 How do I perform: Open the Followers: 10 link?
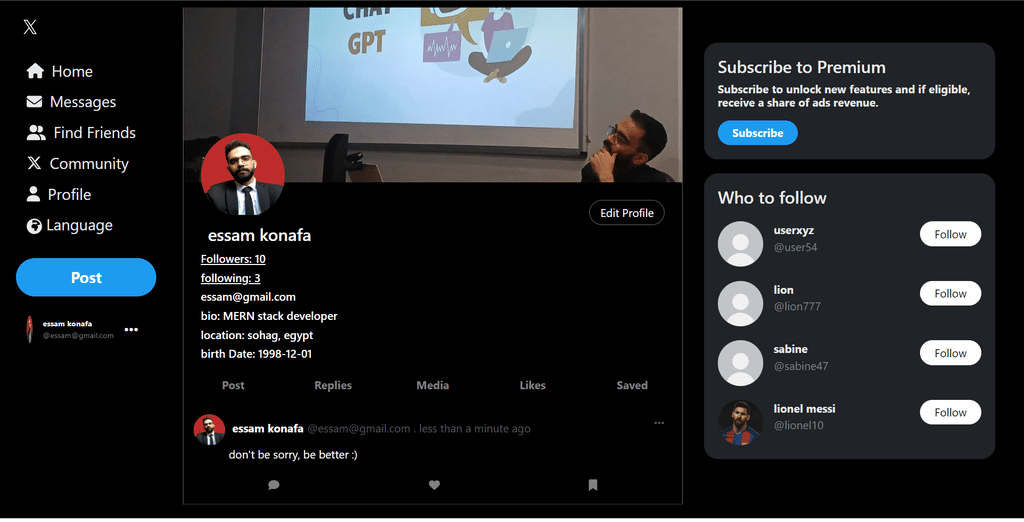(233, 259)
